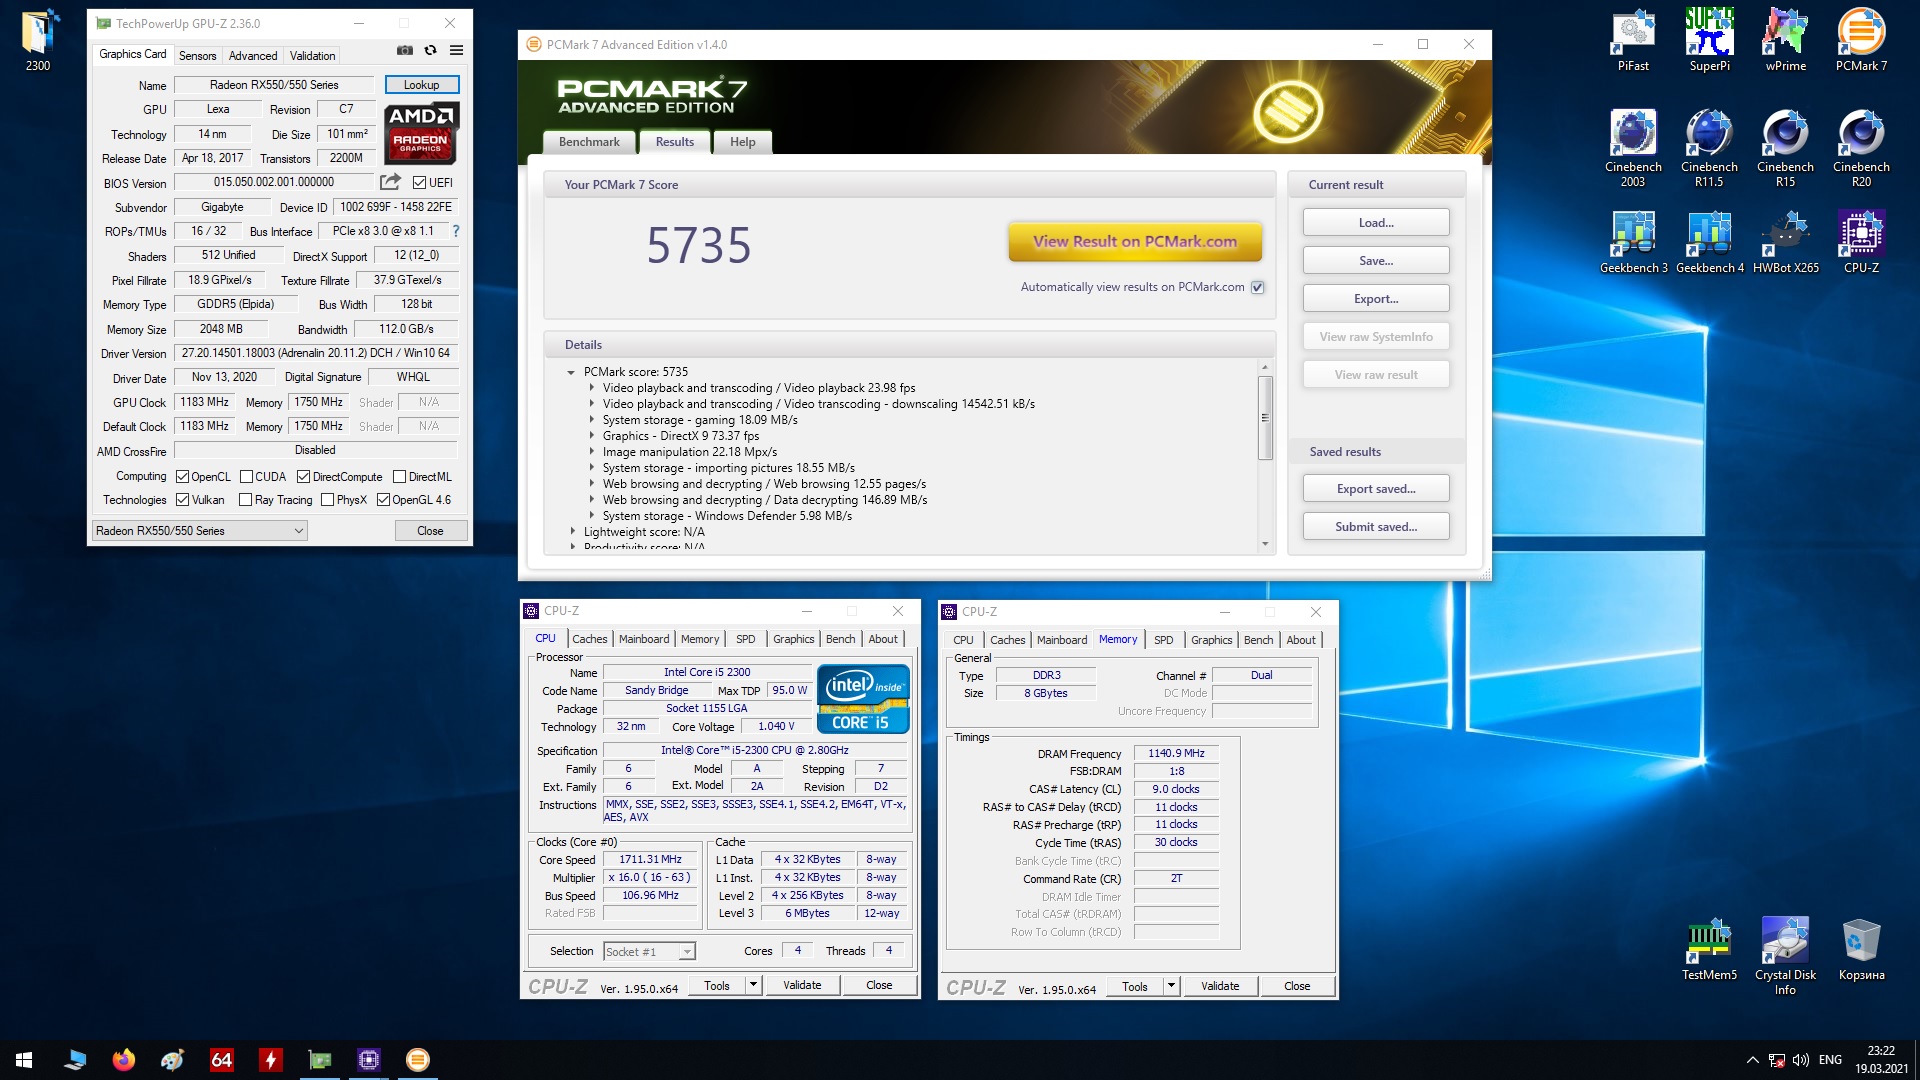Open the Radeon RX550/550 Series GPU dropdown

click(x=199, y=531)
